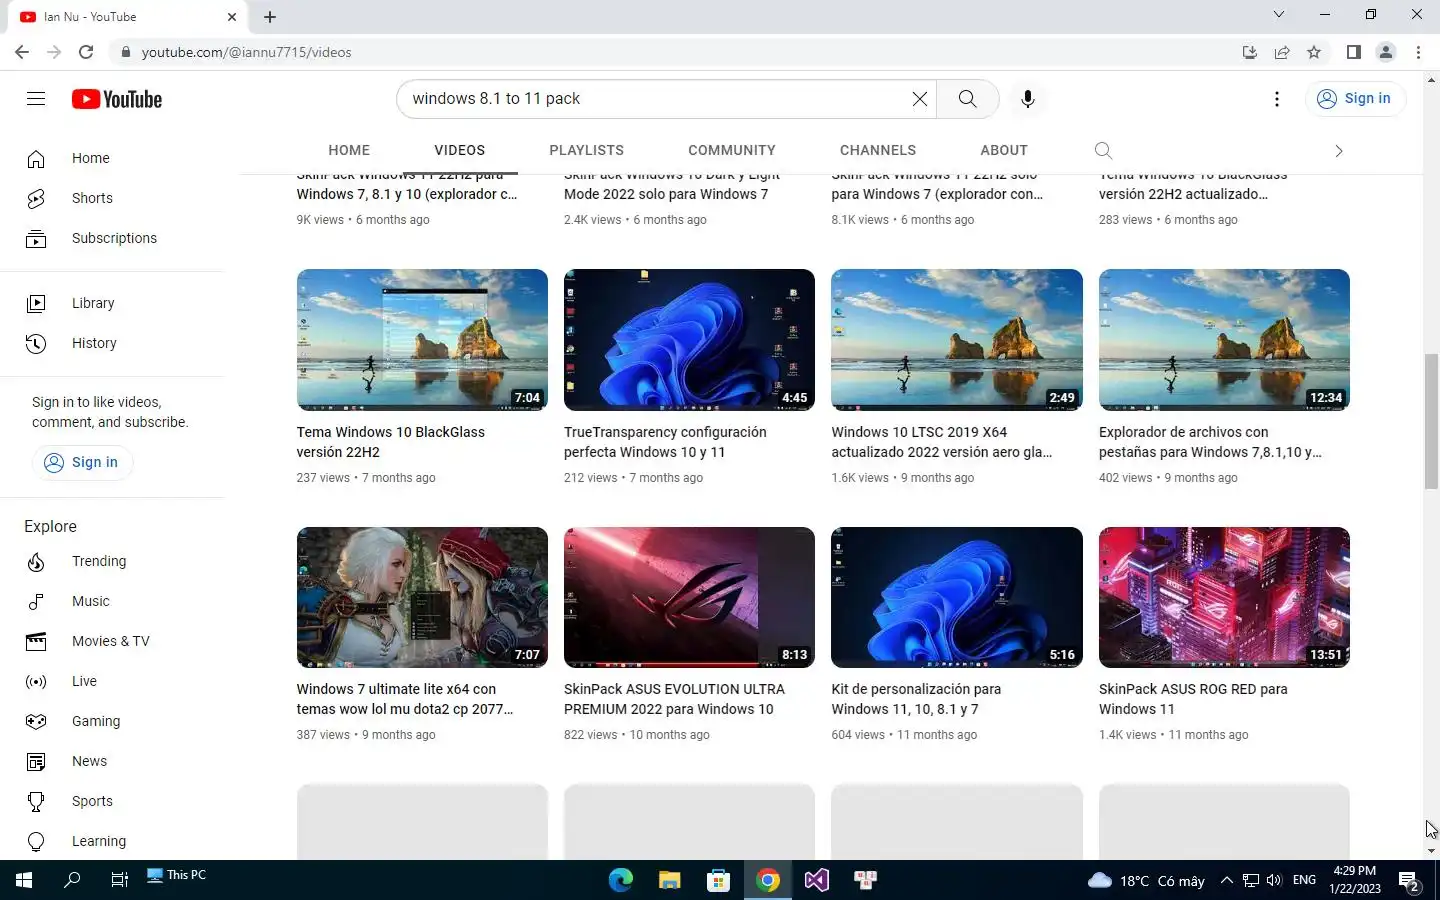This screenshot has width=1440, height=900.
Task: Switch to the HOME channel tab
Action: 349,150
